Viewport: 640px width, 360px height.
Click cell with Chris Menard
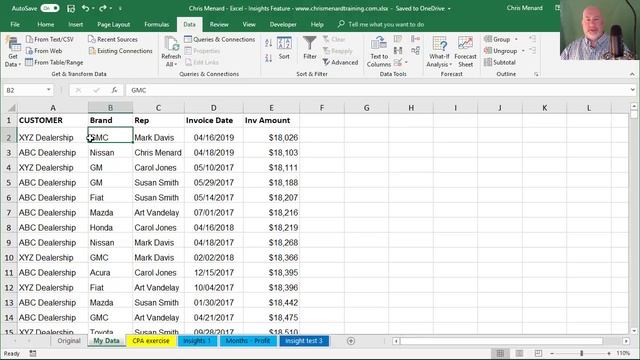pos(158,153)
